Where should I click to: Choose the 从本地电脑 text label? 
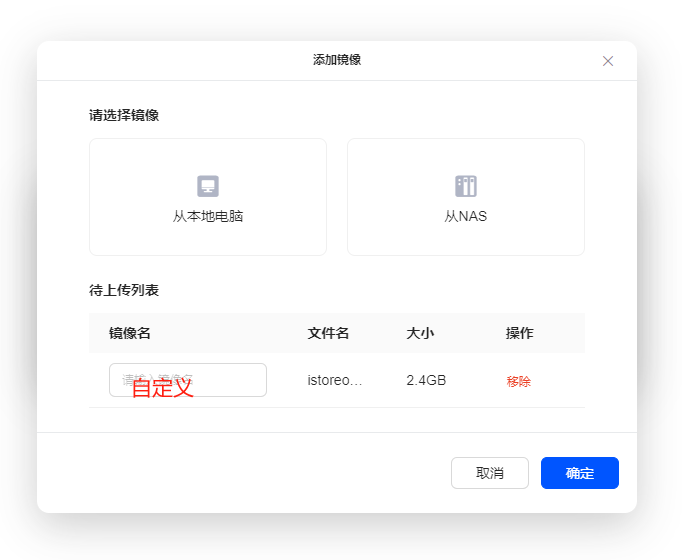tap(208, 216)
